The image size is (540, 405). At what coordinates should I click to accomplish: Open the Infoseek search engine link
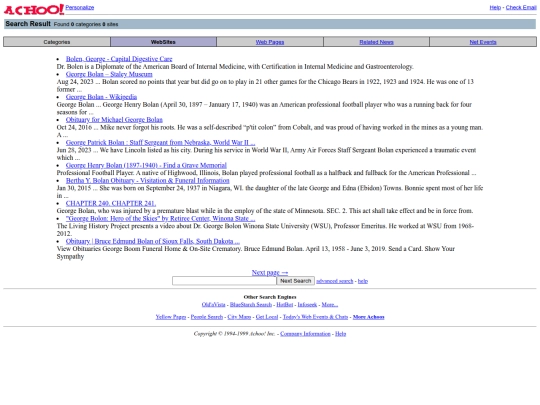coord(307,304)
